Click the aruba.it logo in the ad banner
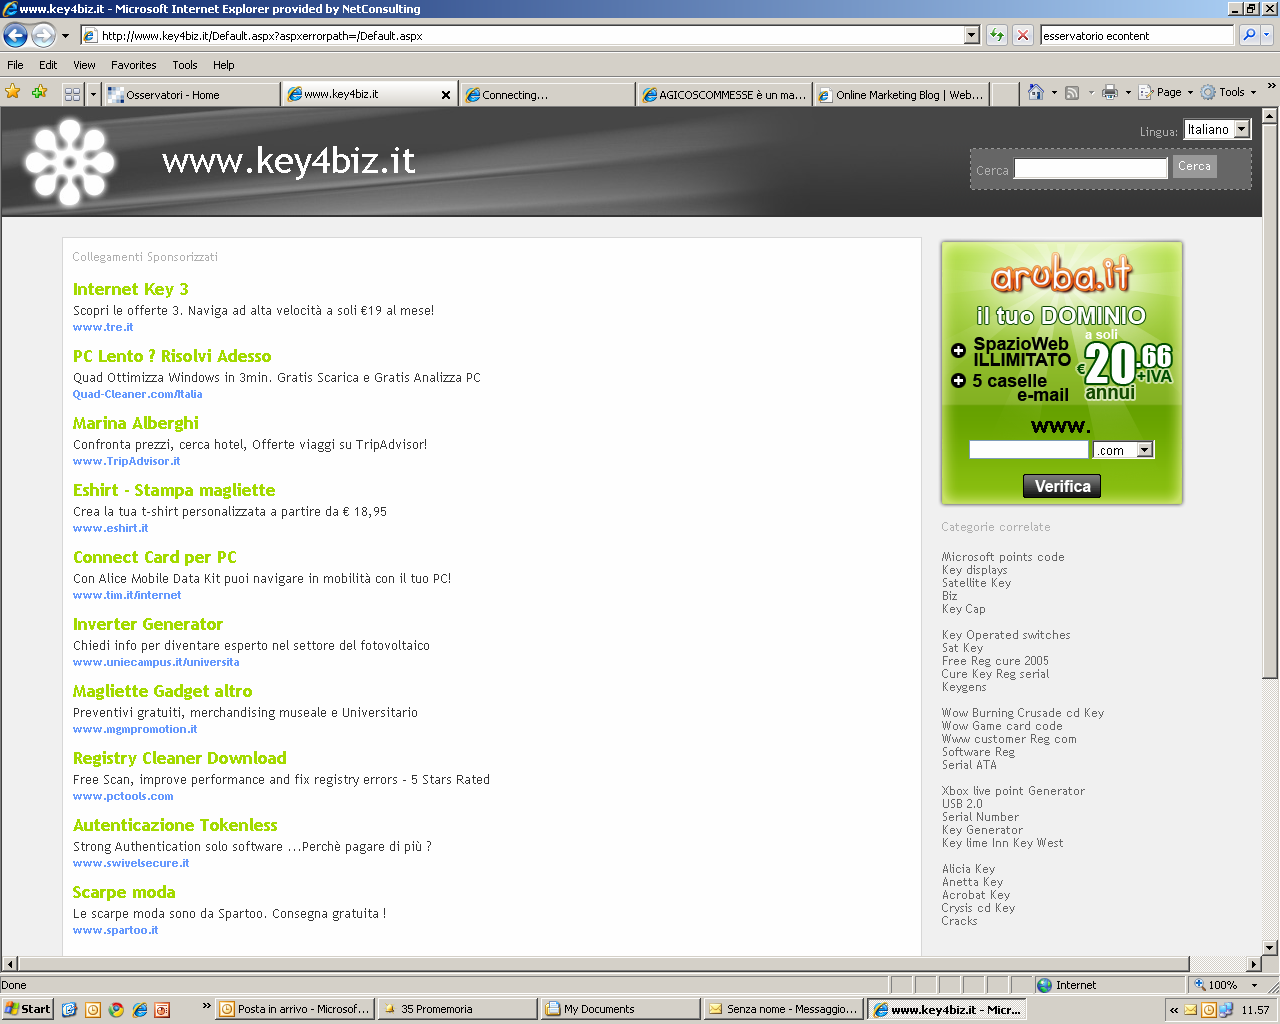This screenshot has height=1024, width=1280. (x=1062, y=274)
